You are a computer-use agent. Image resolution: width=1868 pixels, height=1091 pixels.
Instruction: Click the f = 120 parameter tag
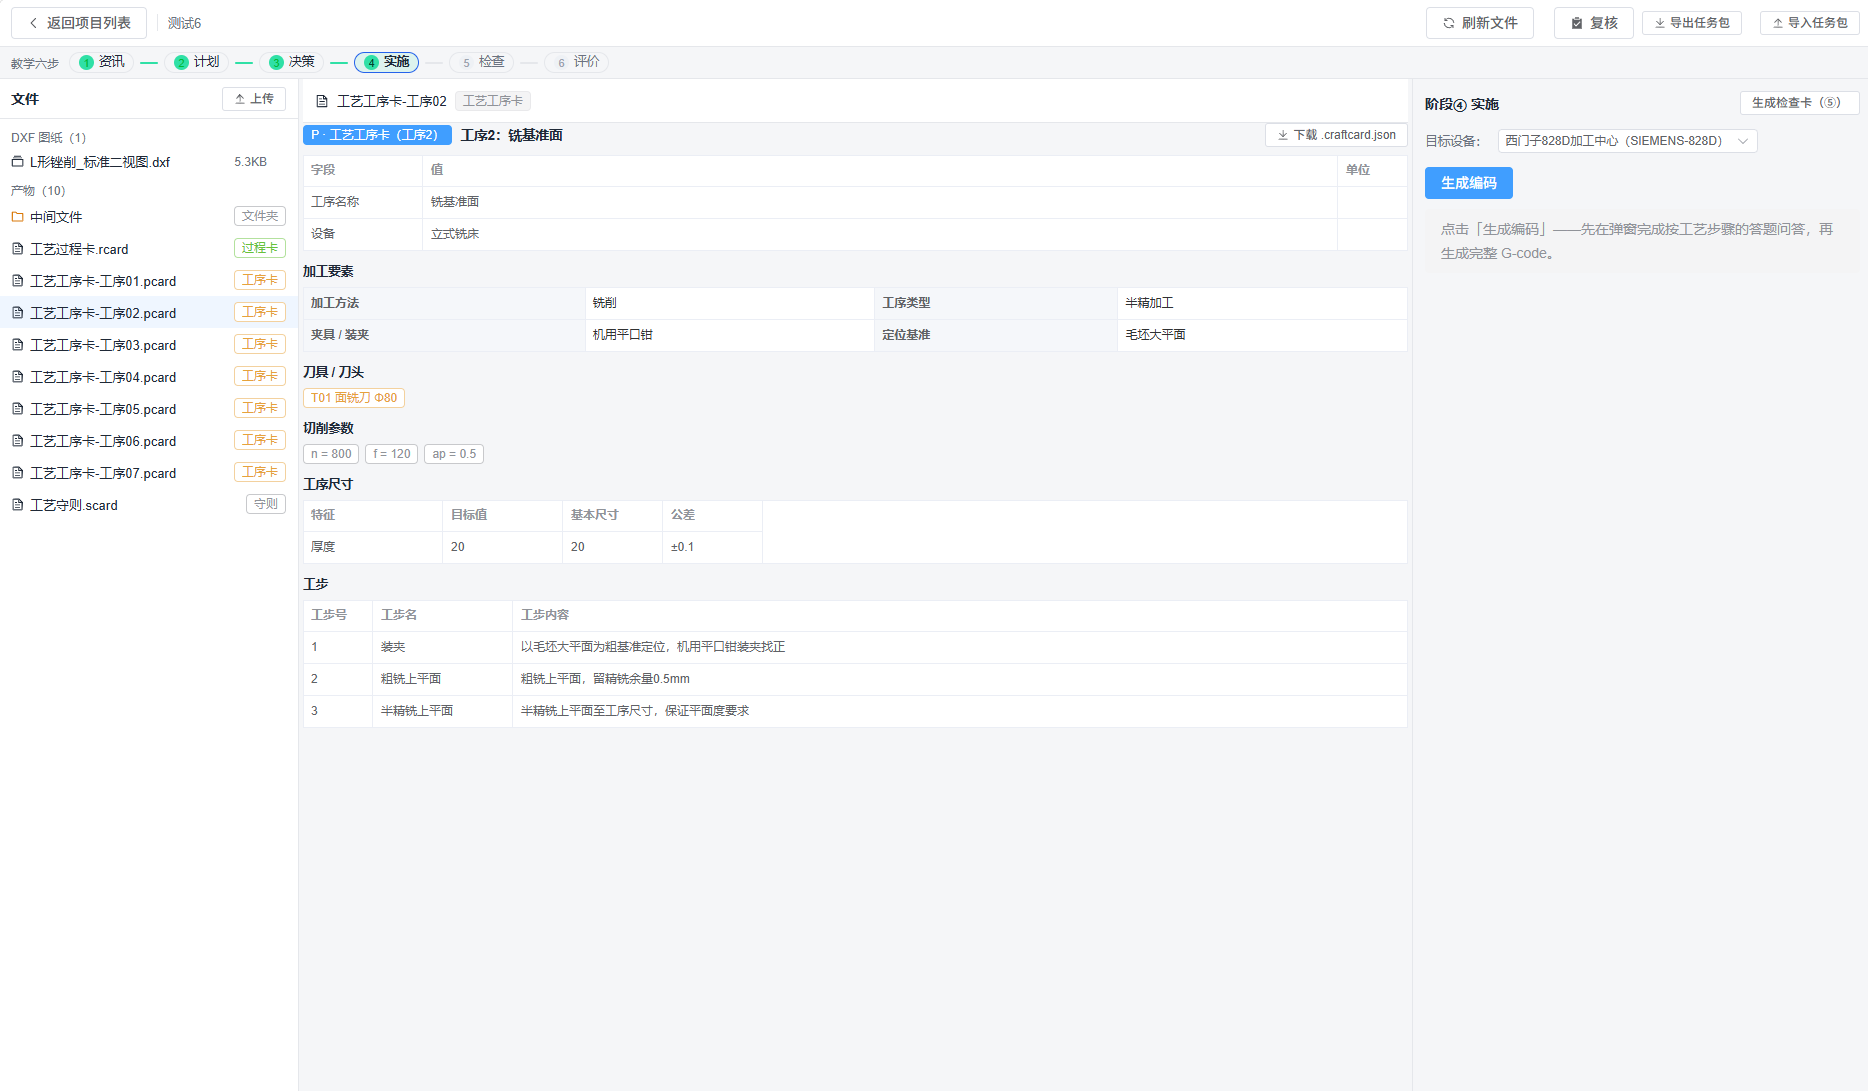392,454
